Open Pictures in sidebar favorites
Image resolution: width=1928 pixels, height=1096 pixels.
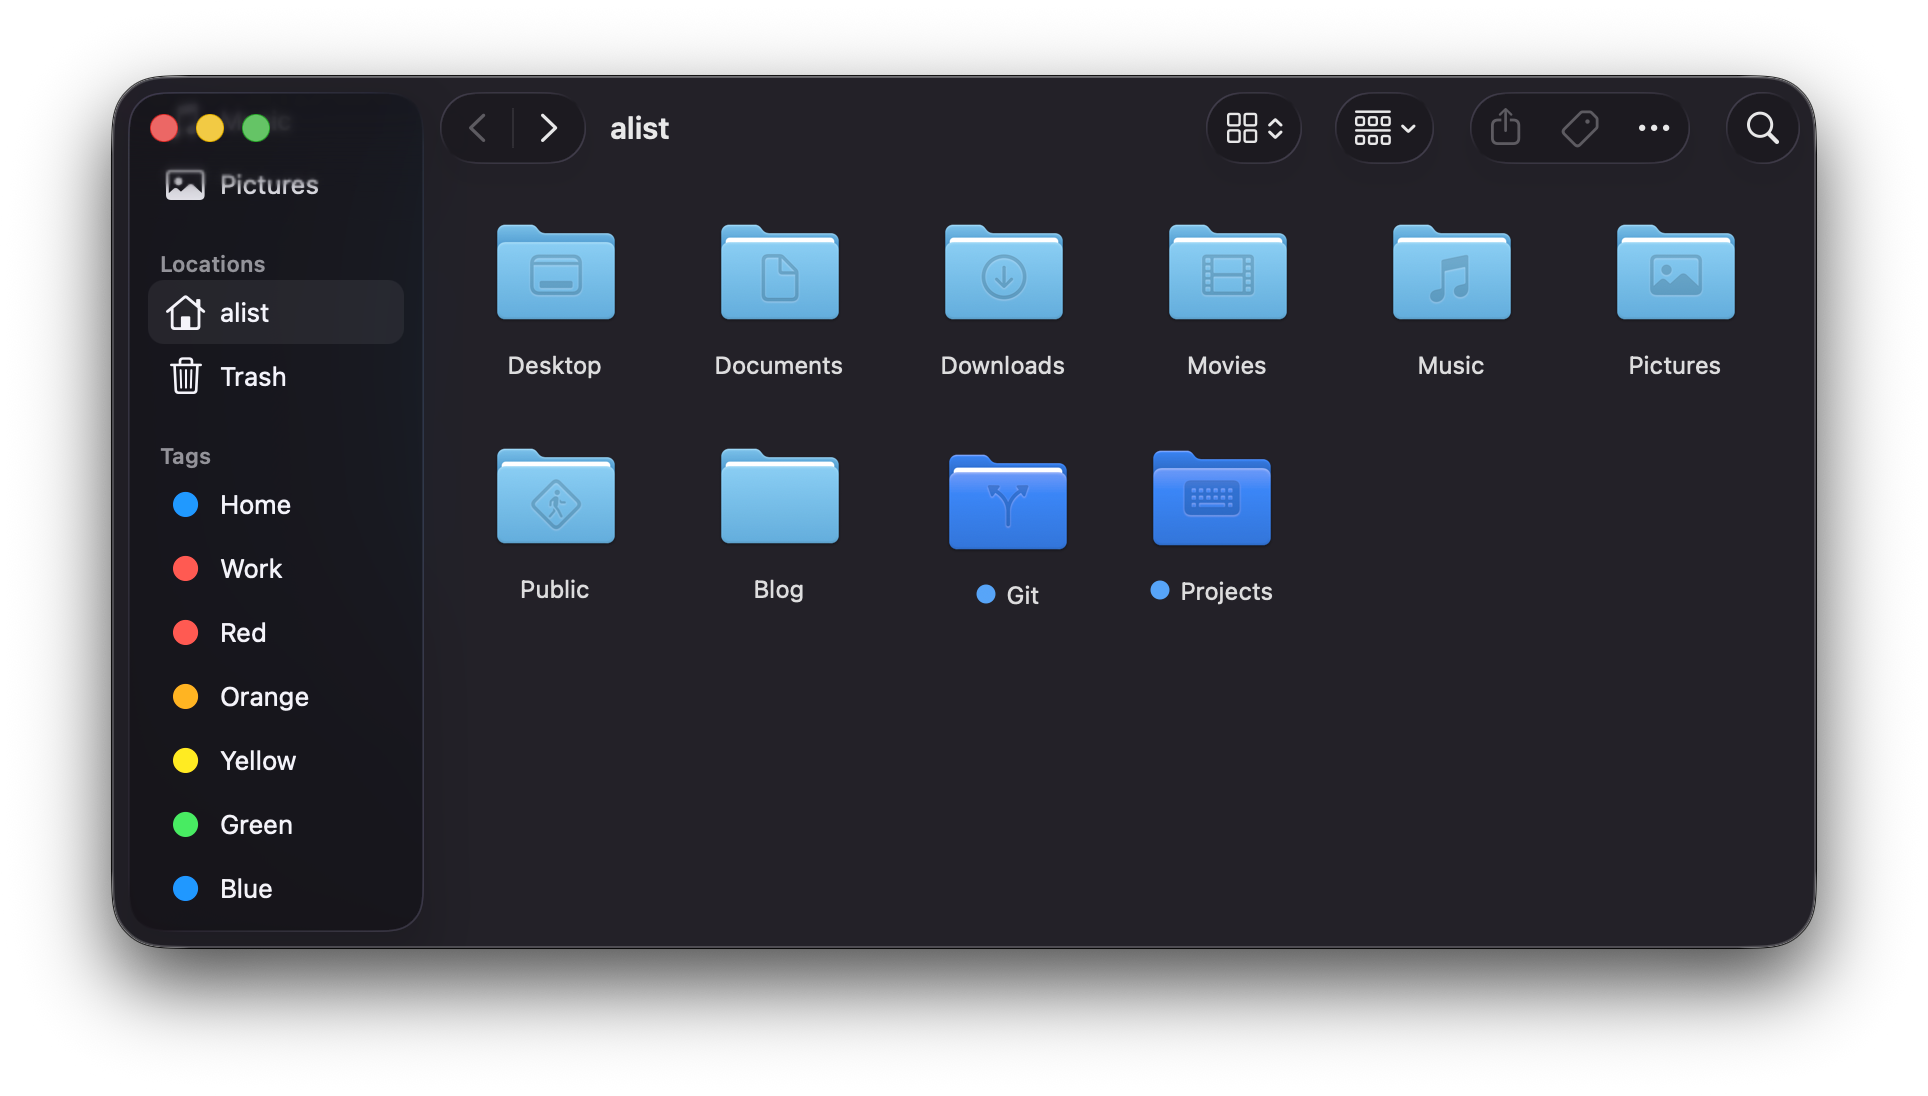[268, 185]
